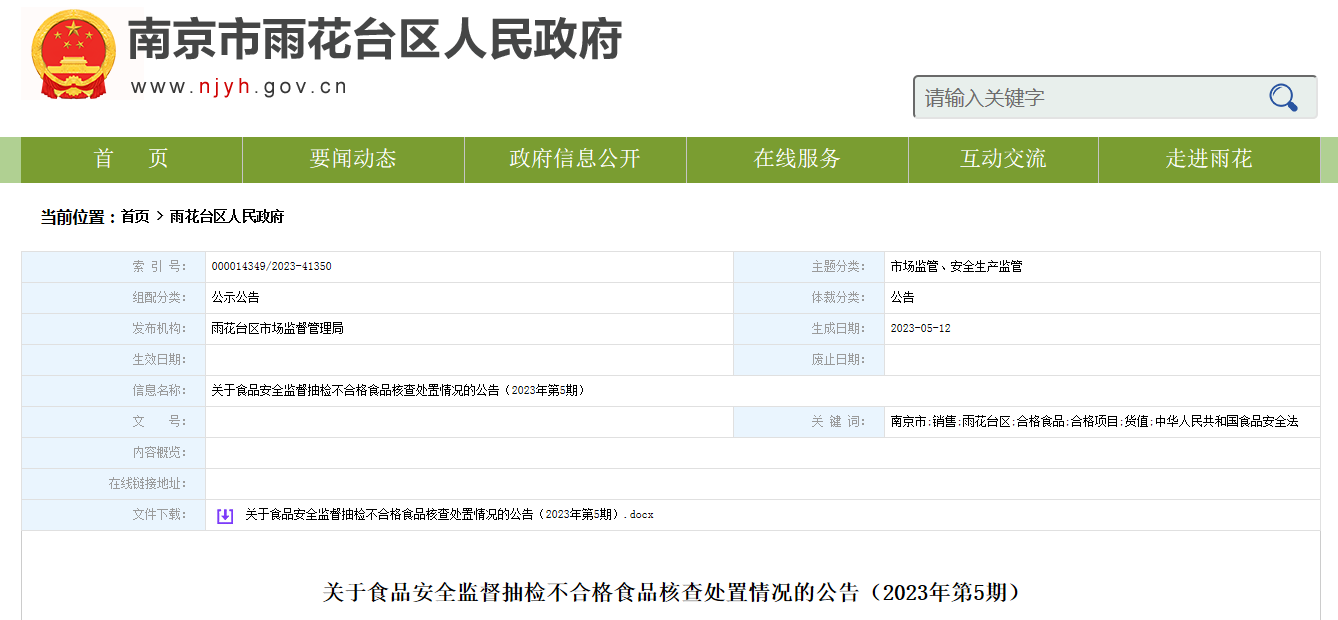1338x620 pixels.
Task: Click the purple file download icon
Action: click(225, 515)
